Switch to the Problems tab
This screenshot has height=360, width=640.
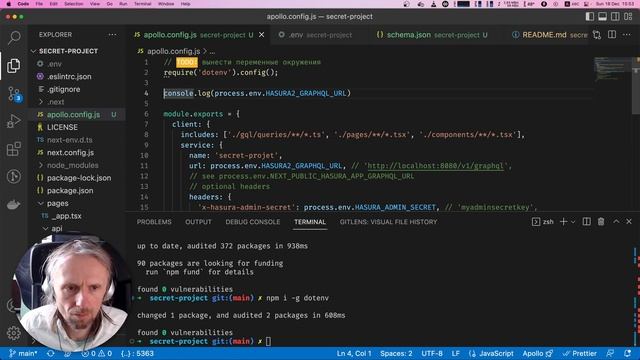coord(154,222)
